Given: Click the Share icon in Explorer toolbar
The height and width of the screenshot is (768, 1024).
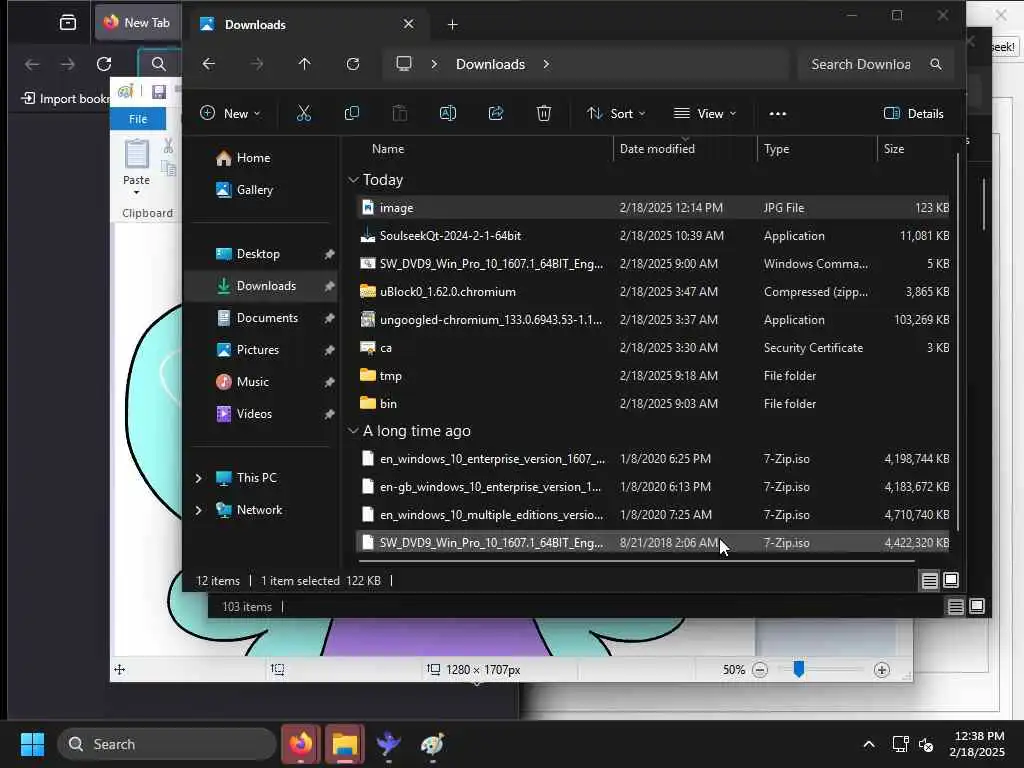Looking at the screenshot, I should tap(496, 114).
